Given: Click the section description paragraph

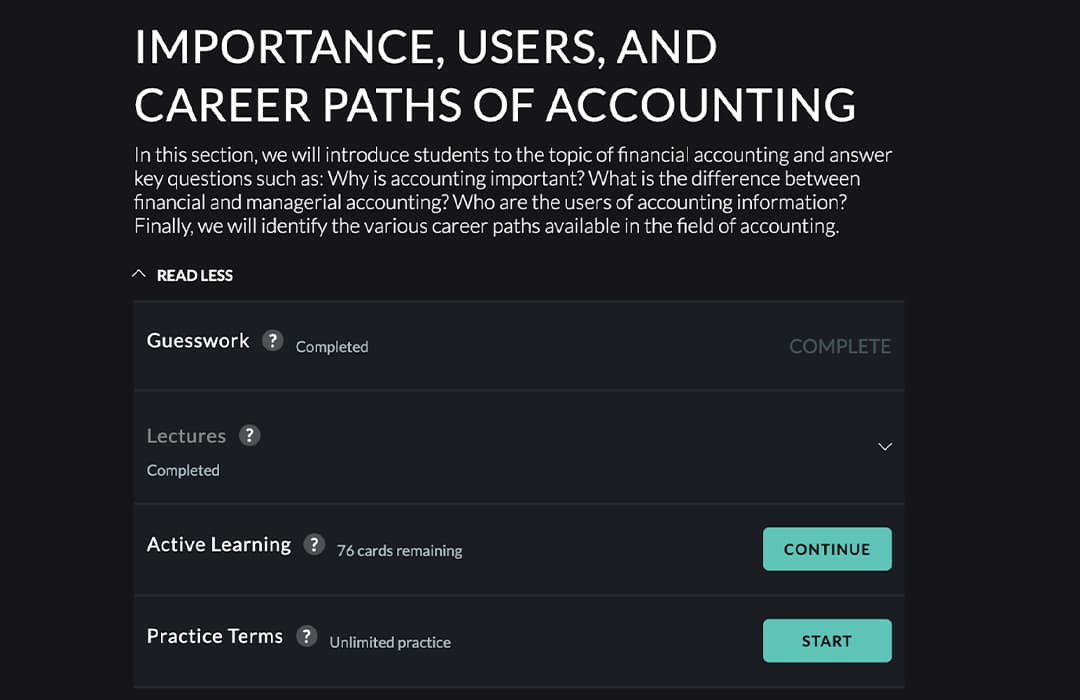Looking at the screenshot, I should [x=512, y=190].
